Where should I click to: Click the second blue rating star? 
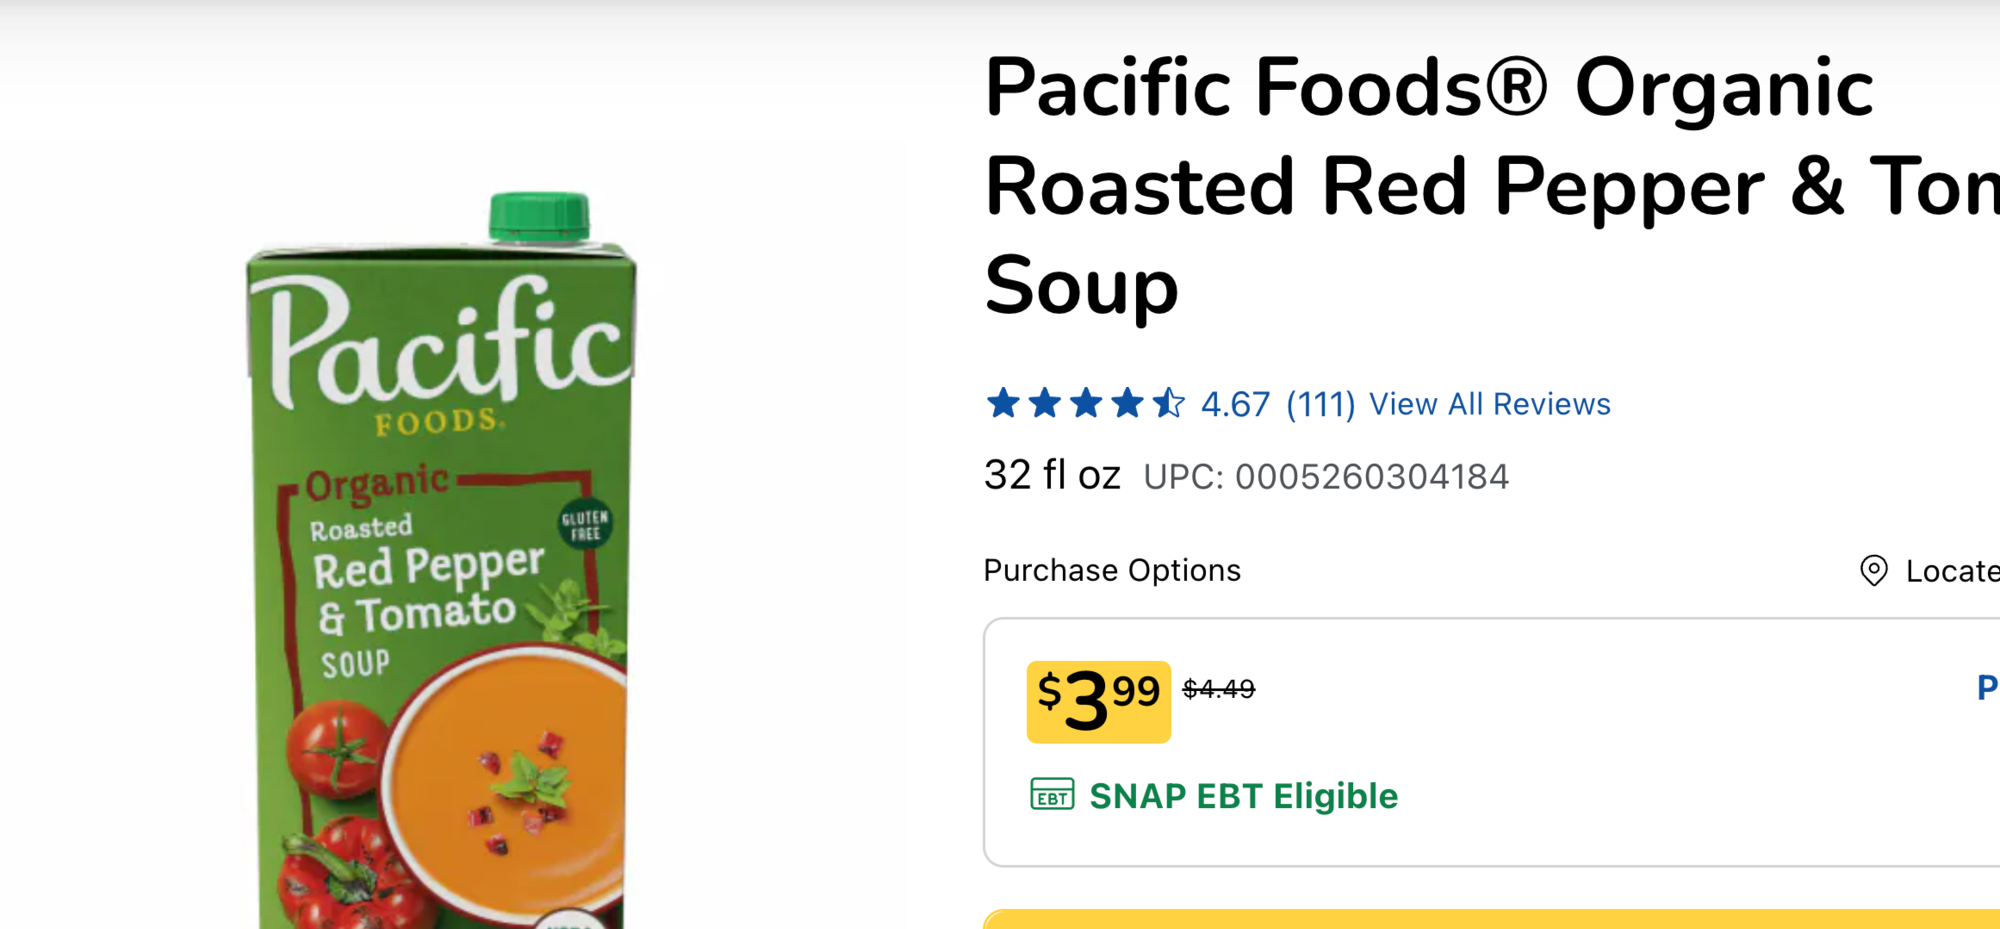(x=1045, y=403)
